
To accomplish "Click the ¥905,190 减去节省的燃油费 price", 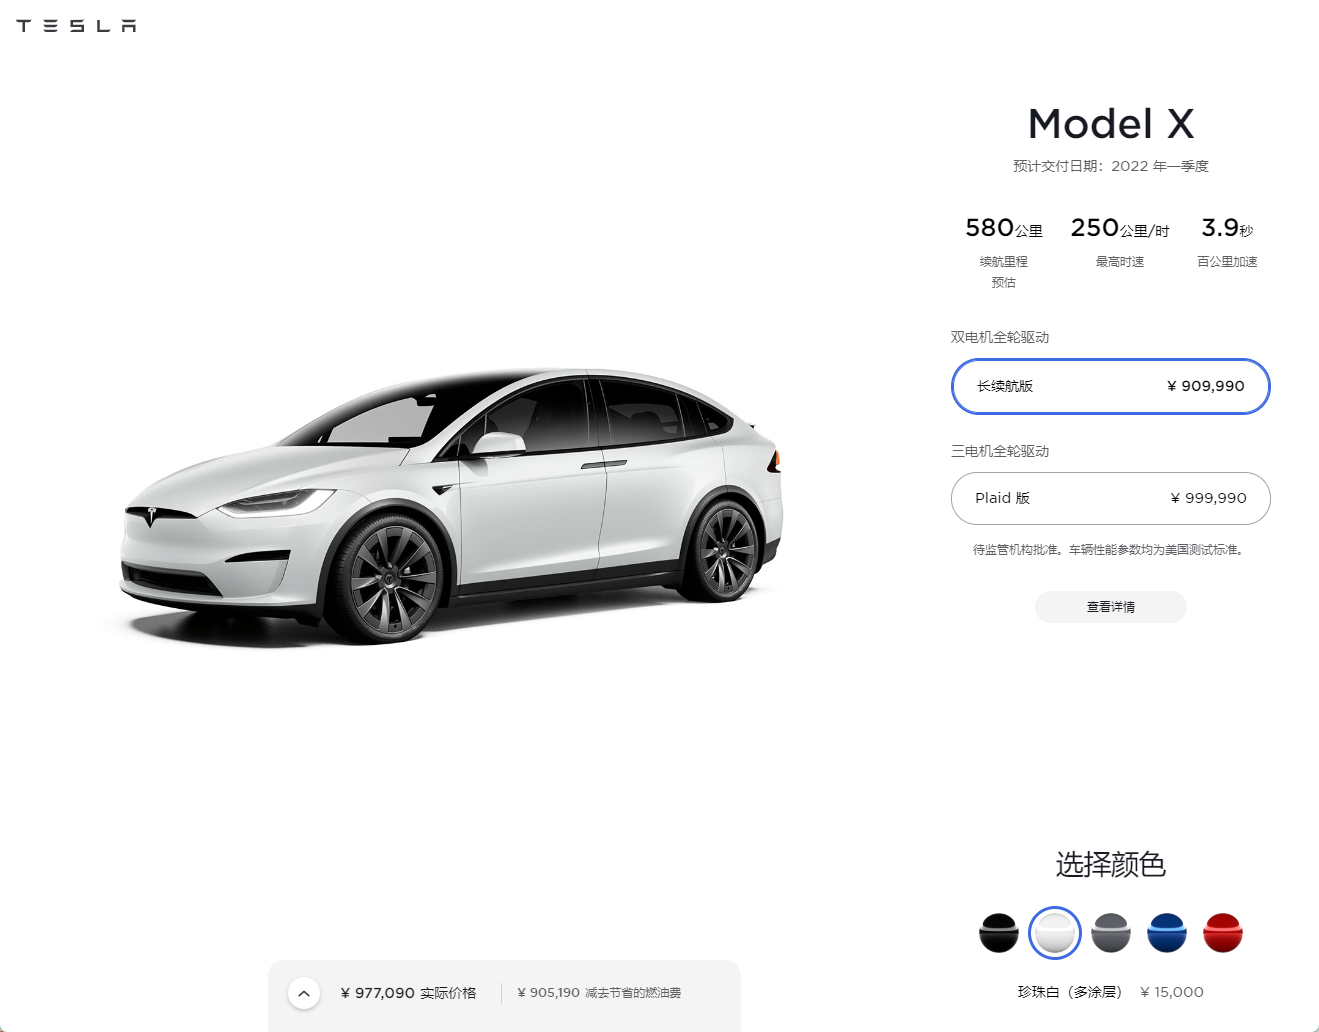I will coord(599,993).
